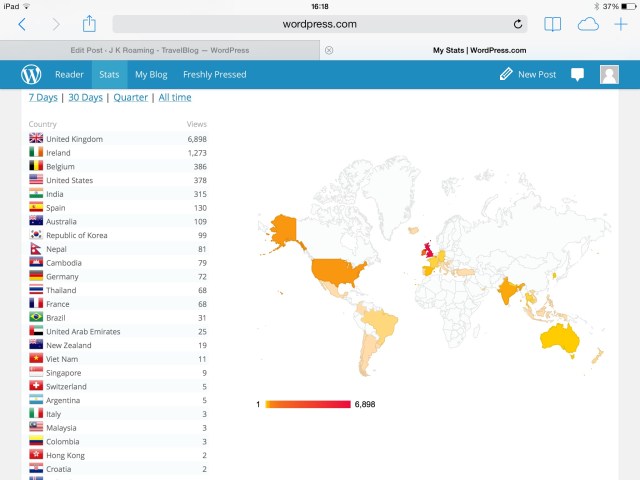This screenshot has width=640, height=480.
Task: Open Safari bookmarks book icon
Action: click(x=552, y=24)
